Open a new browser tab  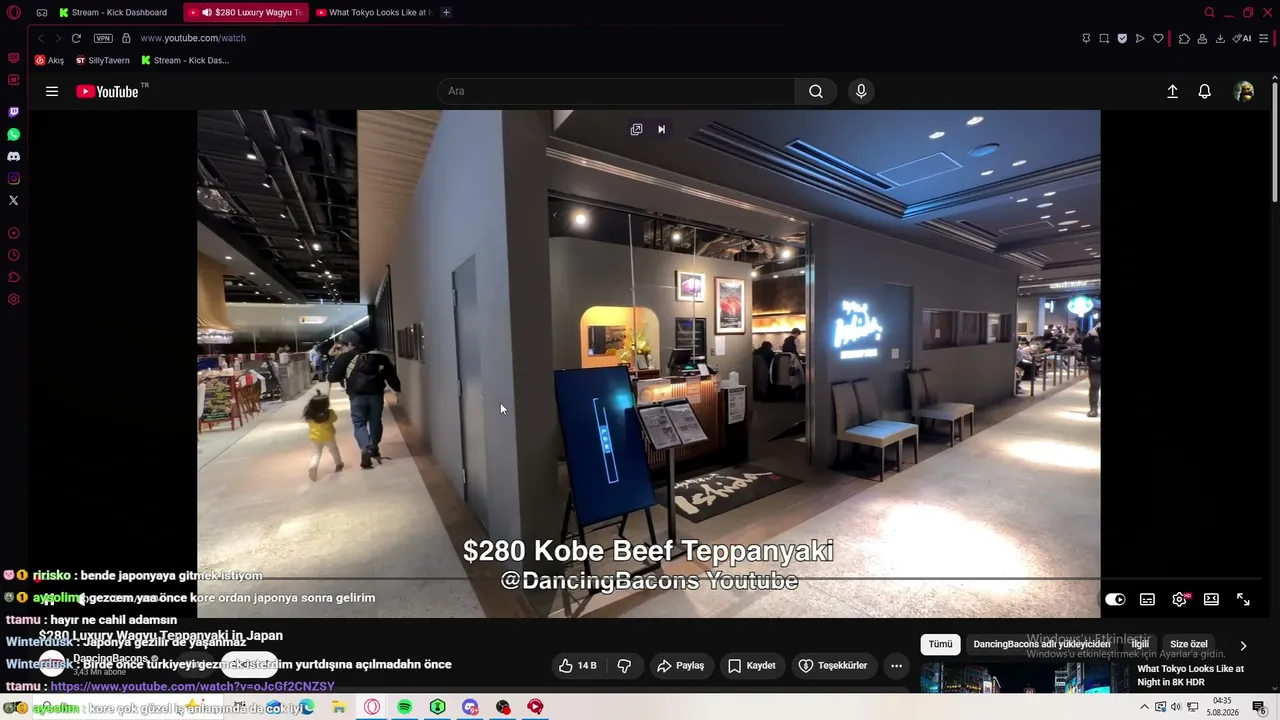click(x=446, y=12)
